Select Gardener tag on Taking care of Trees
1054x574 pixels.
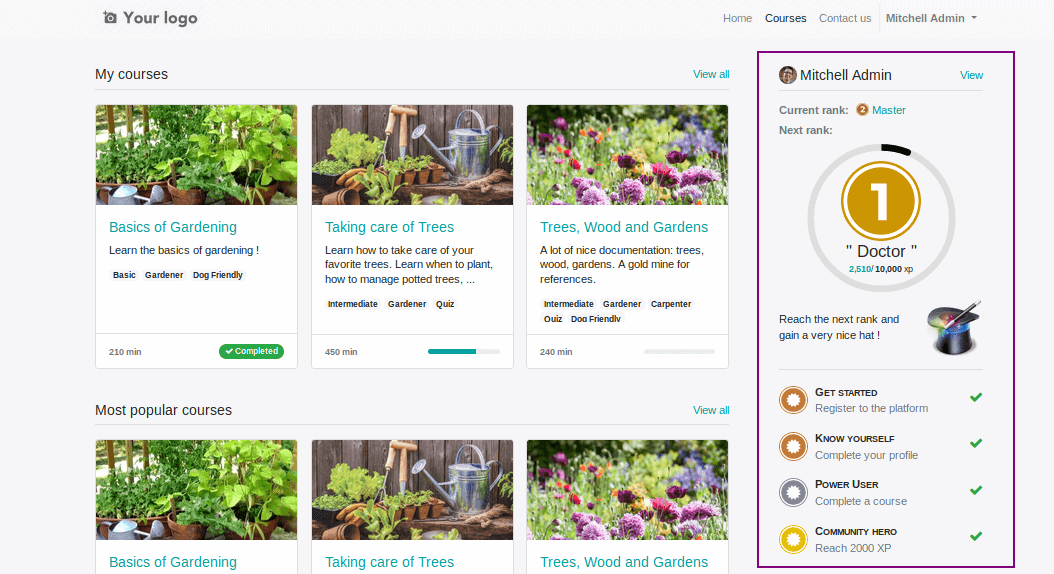(x=407, y=304)
